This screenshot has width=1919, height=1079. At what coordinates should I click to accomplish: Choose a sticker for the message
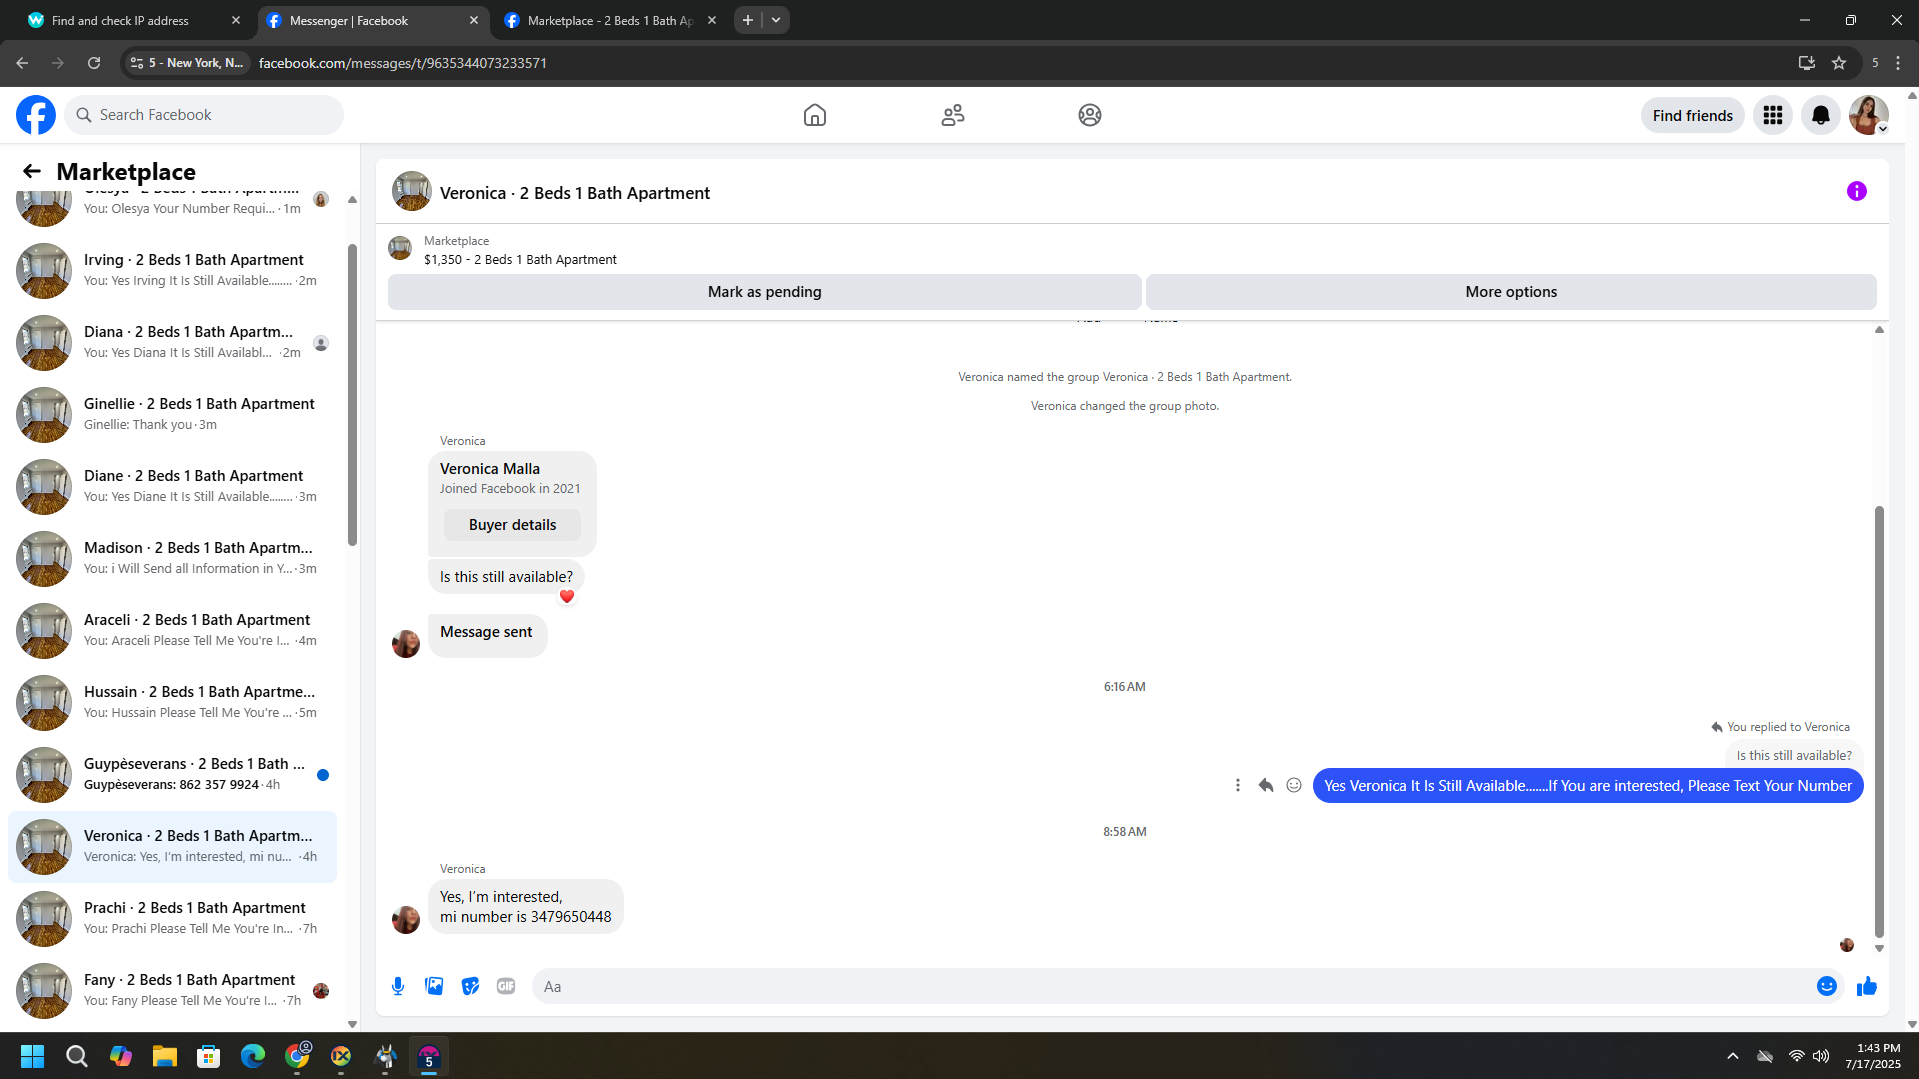[470, 986]
